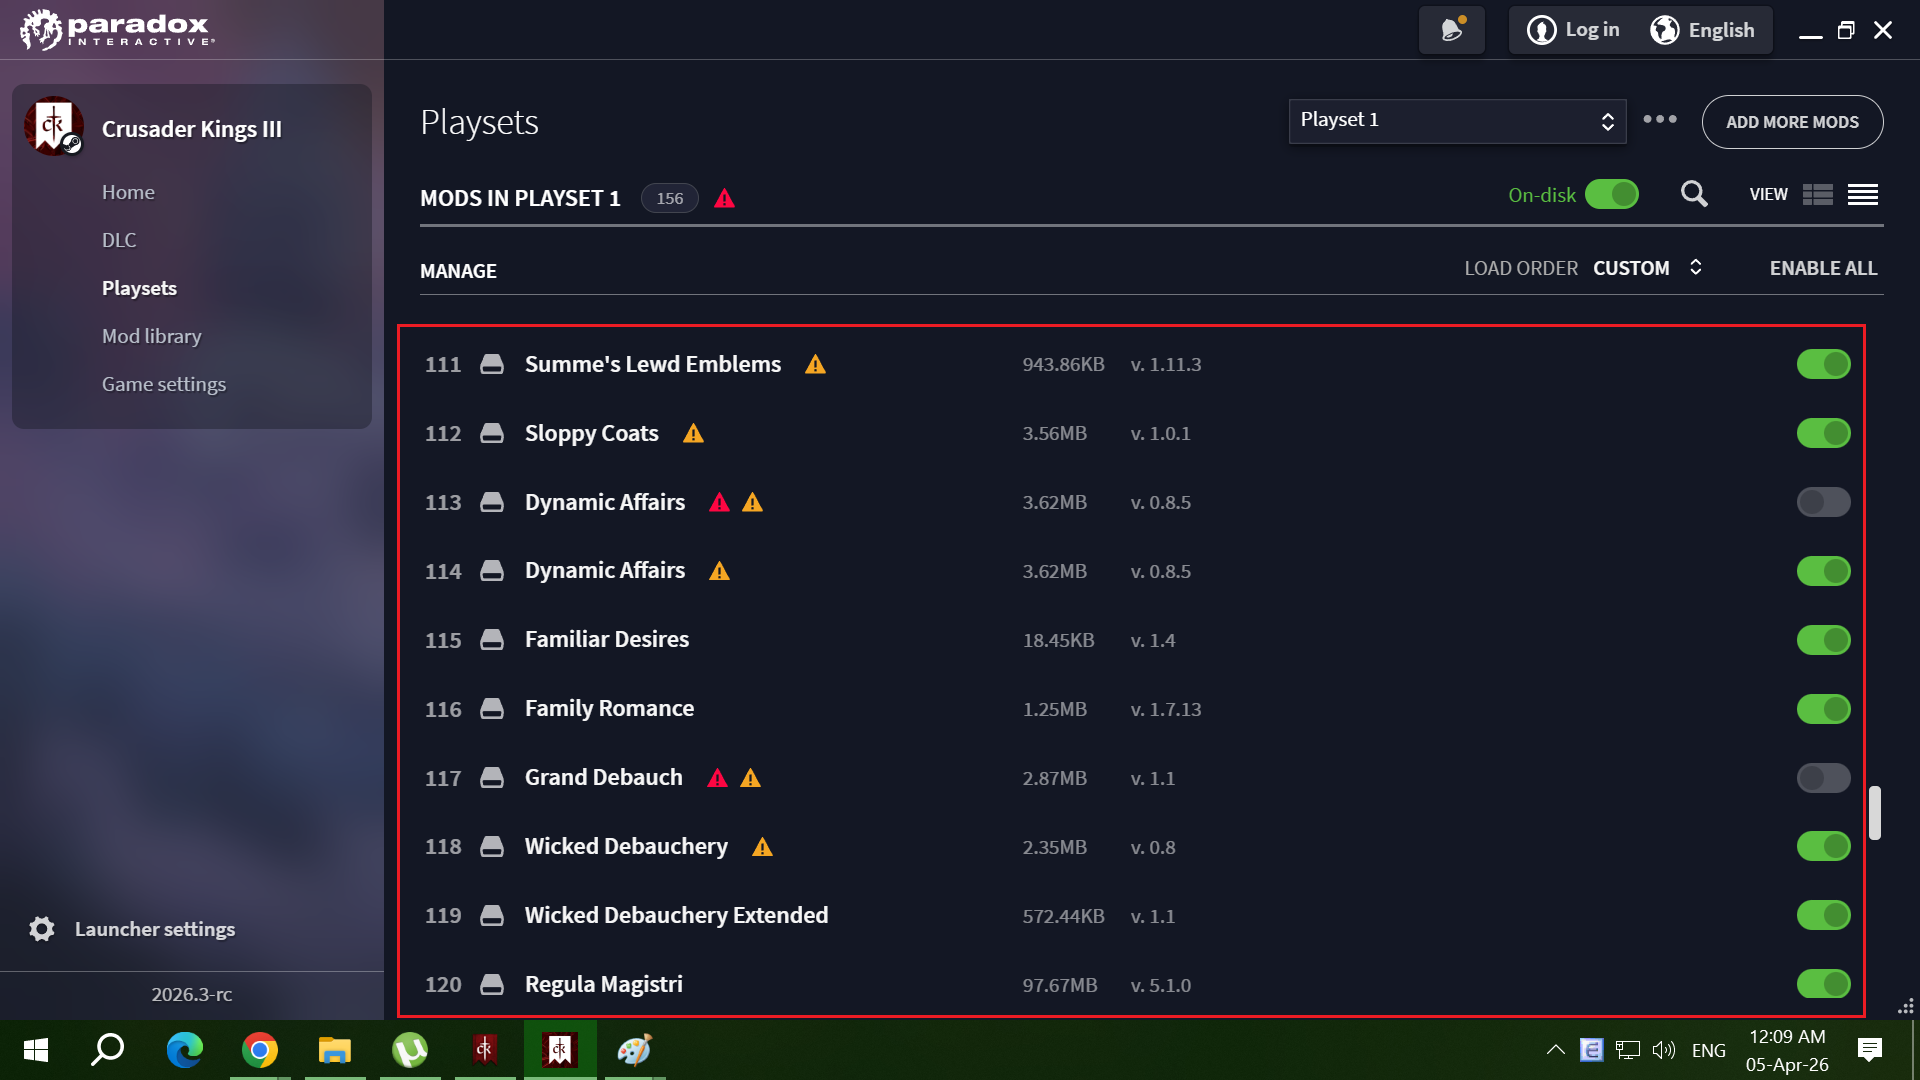This screenshot has width=1920, height=1080.
Task: Switch to compact list view icon
Action: click(1862, 194)
